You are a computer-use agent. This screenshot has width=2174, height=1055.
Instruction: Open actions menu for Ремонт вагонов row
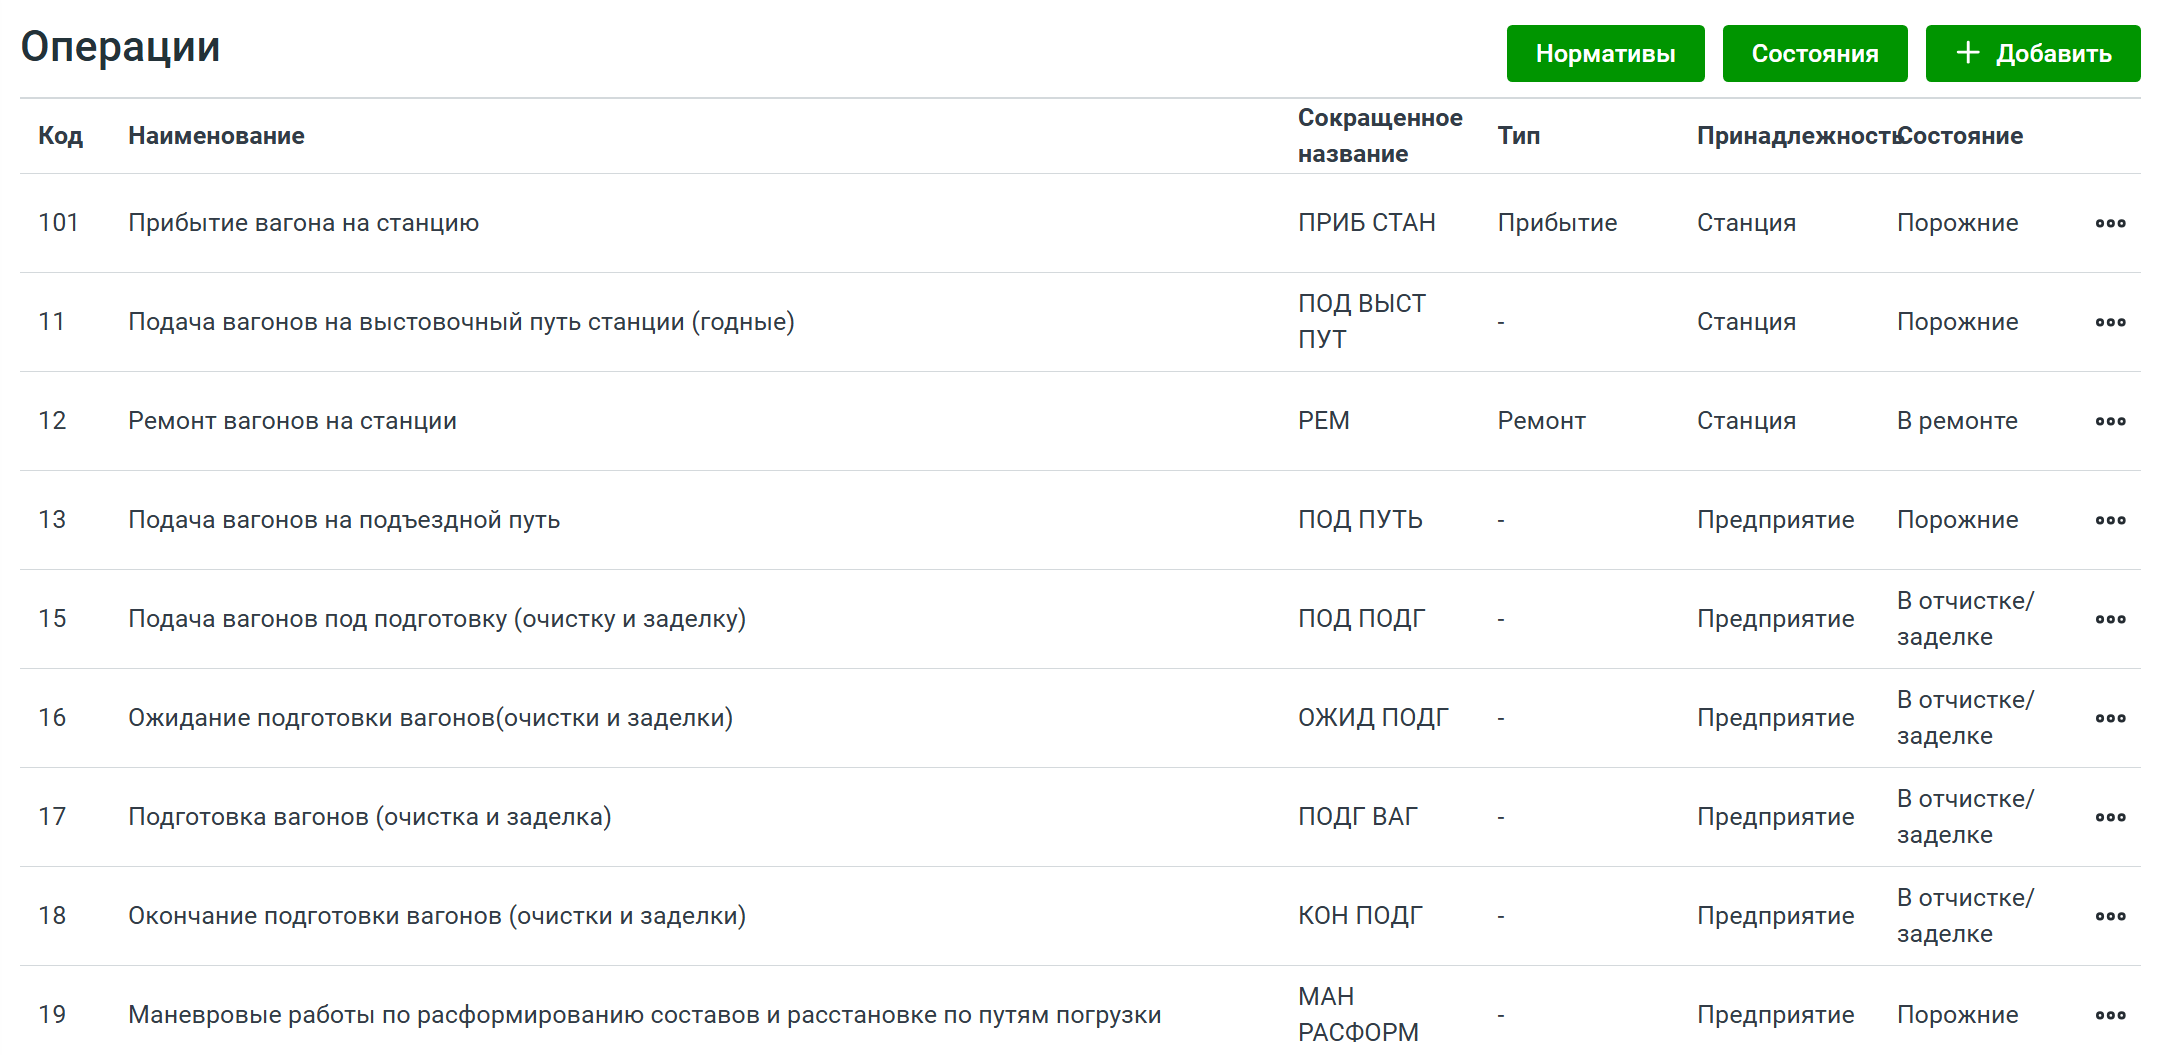click(2110, 421)
